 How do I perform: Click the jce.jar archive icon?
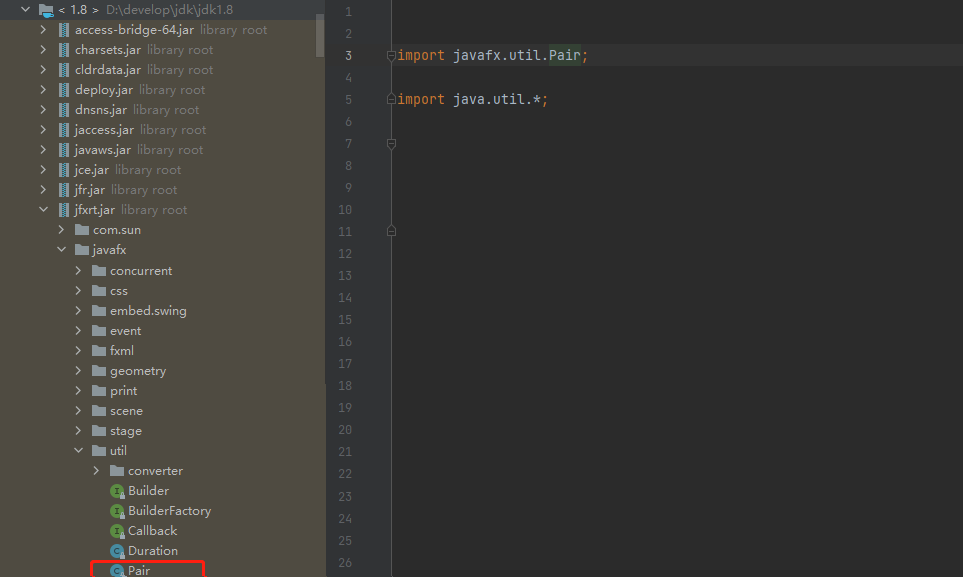[64, 170]
